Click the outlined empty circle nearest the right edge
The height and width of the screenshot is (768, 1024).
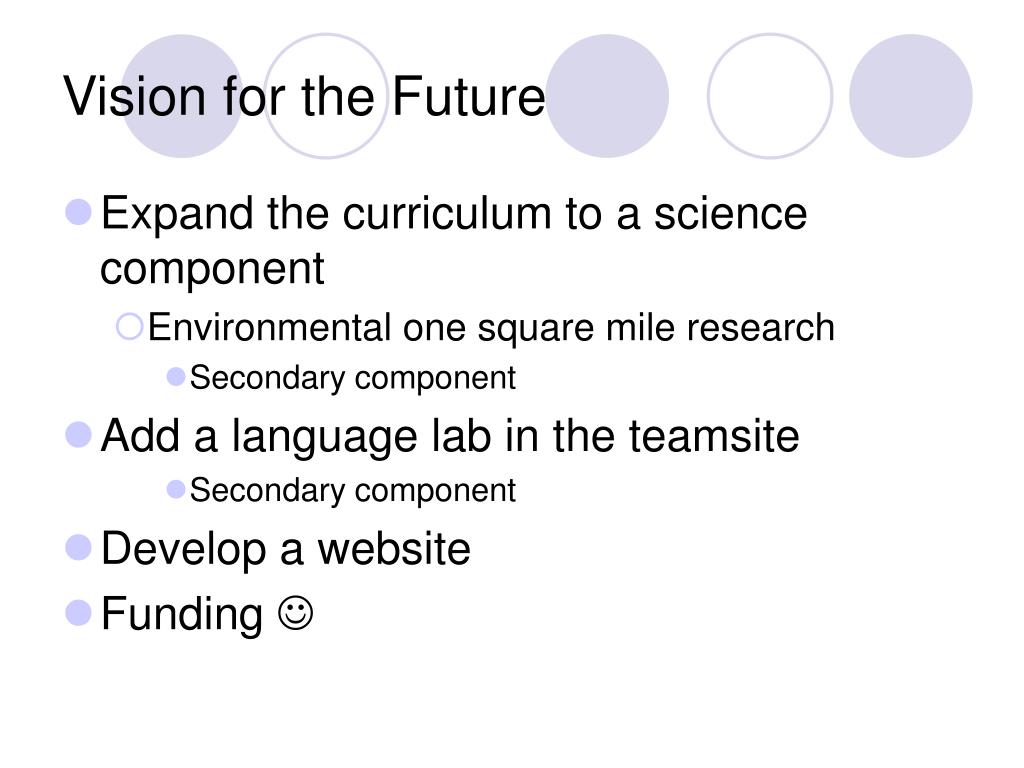point(770,96)
